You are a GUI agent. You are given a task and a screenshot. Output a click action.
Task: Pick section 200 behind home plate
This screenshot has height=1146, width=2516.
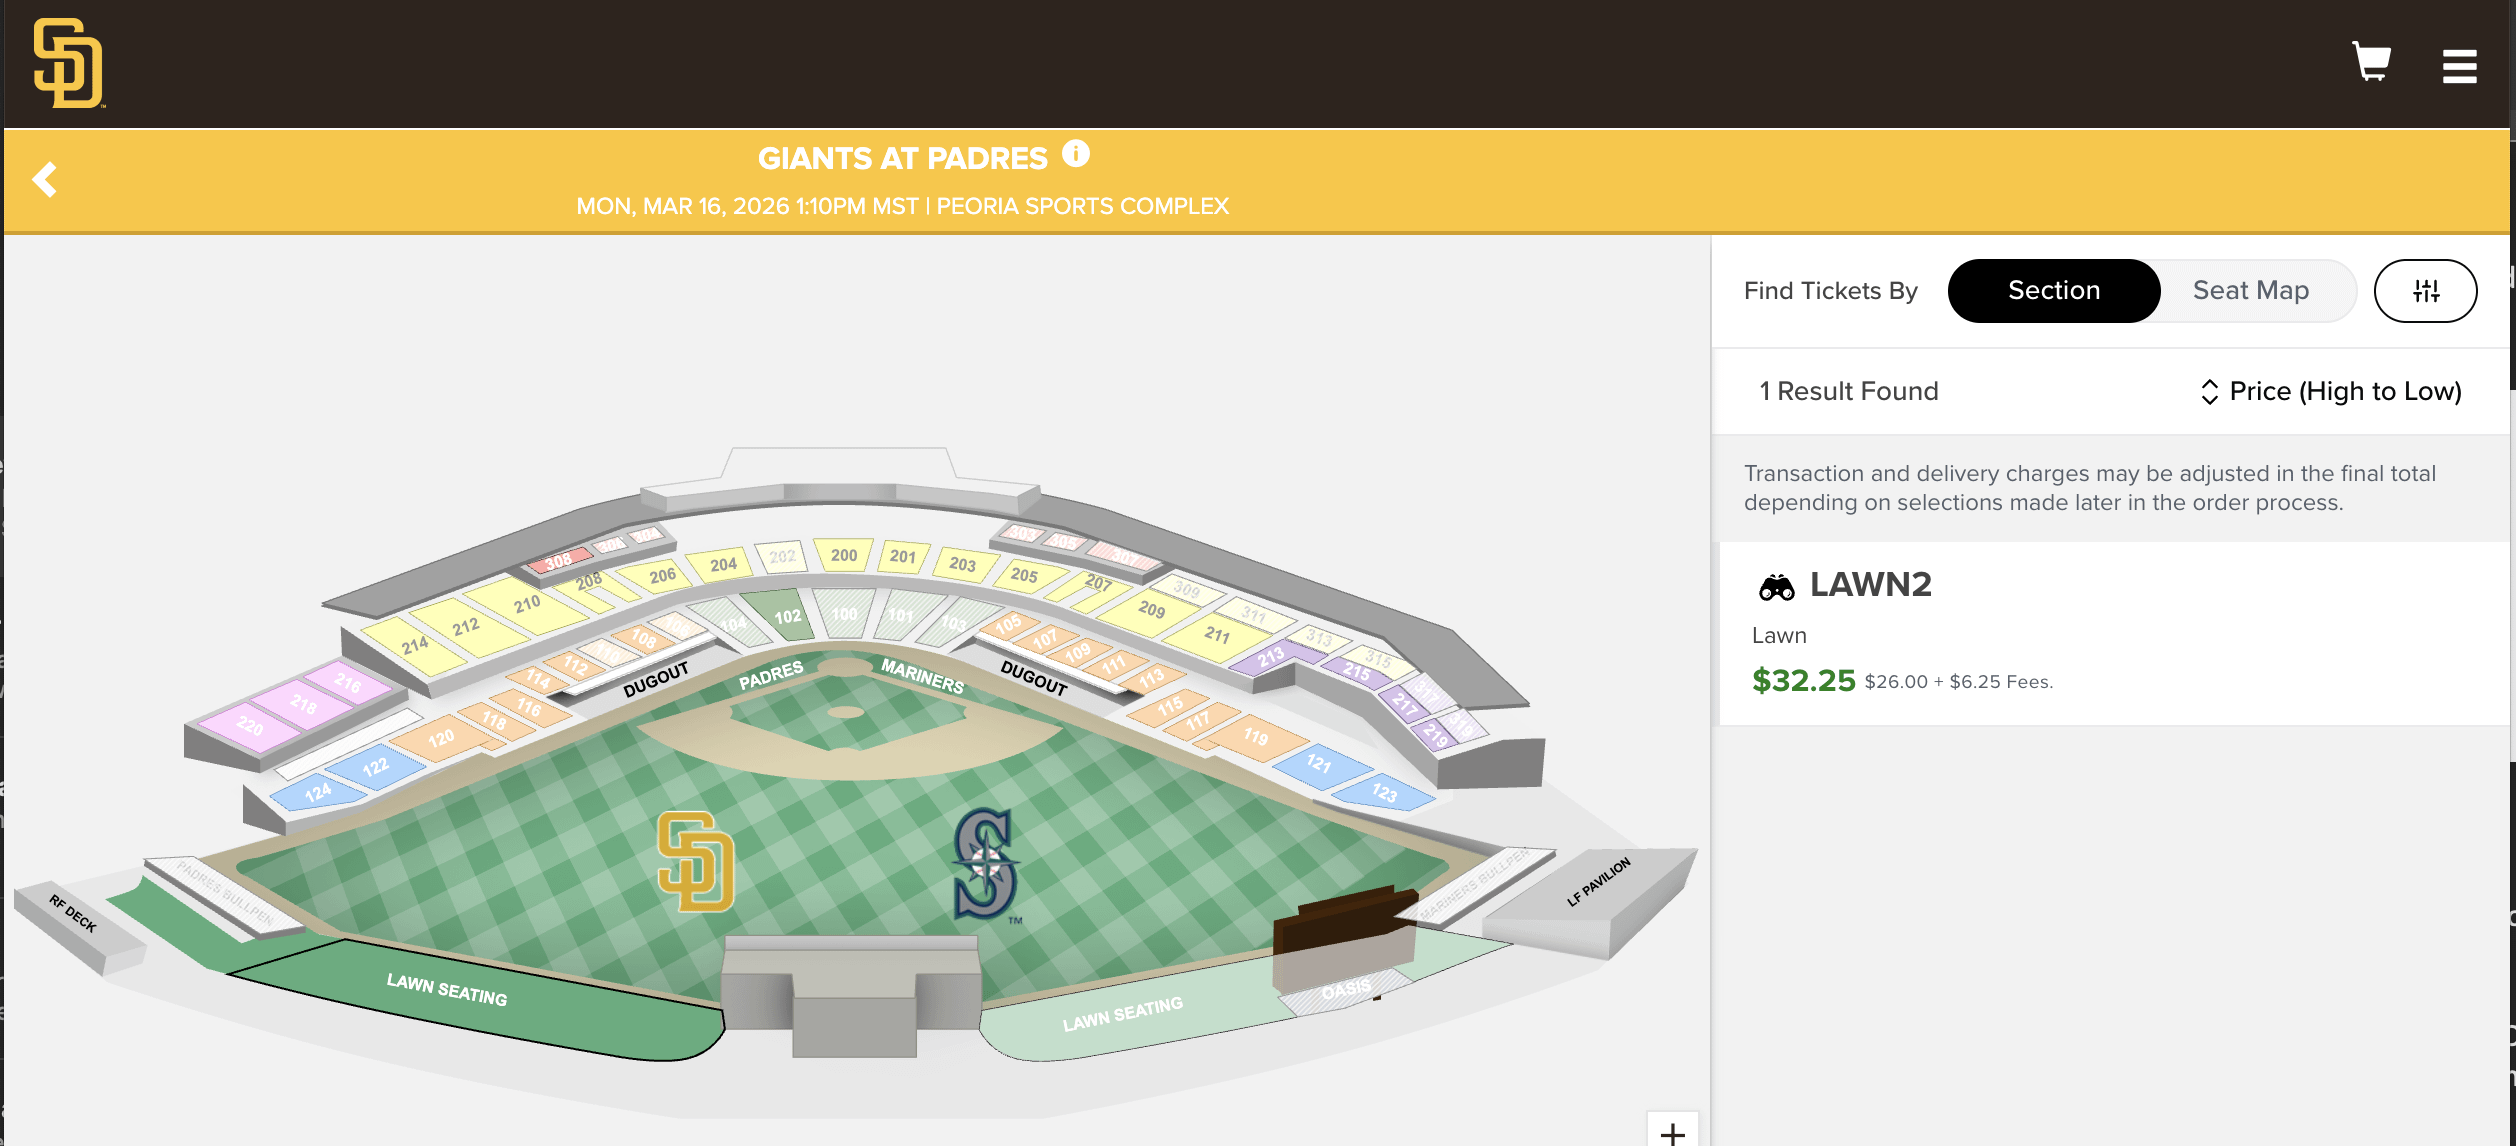(x=843, y=555)
